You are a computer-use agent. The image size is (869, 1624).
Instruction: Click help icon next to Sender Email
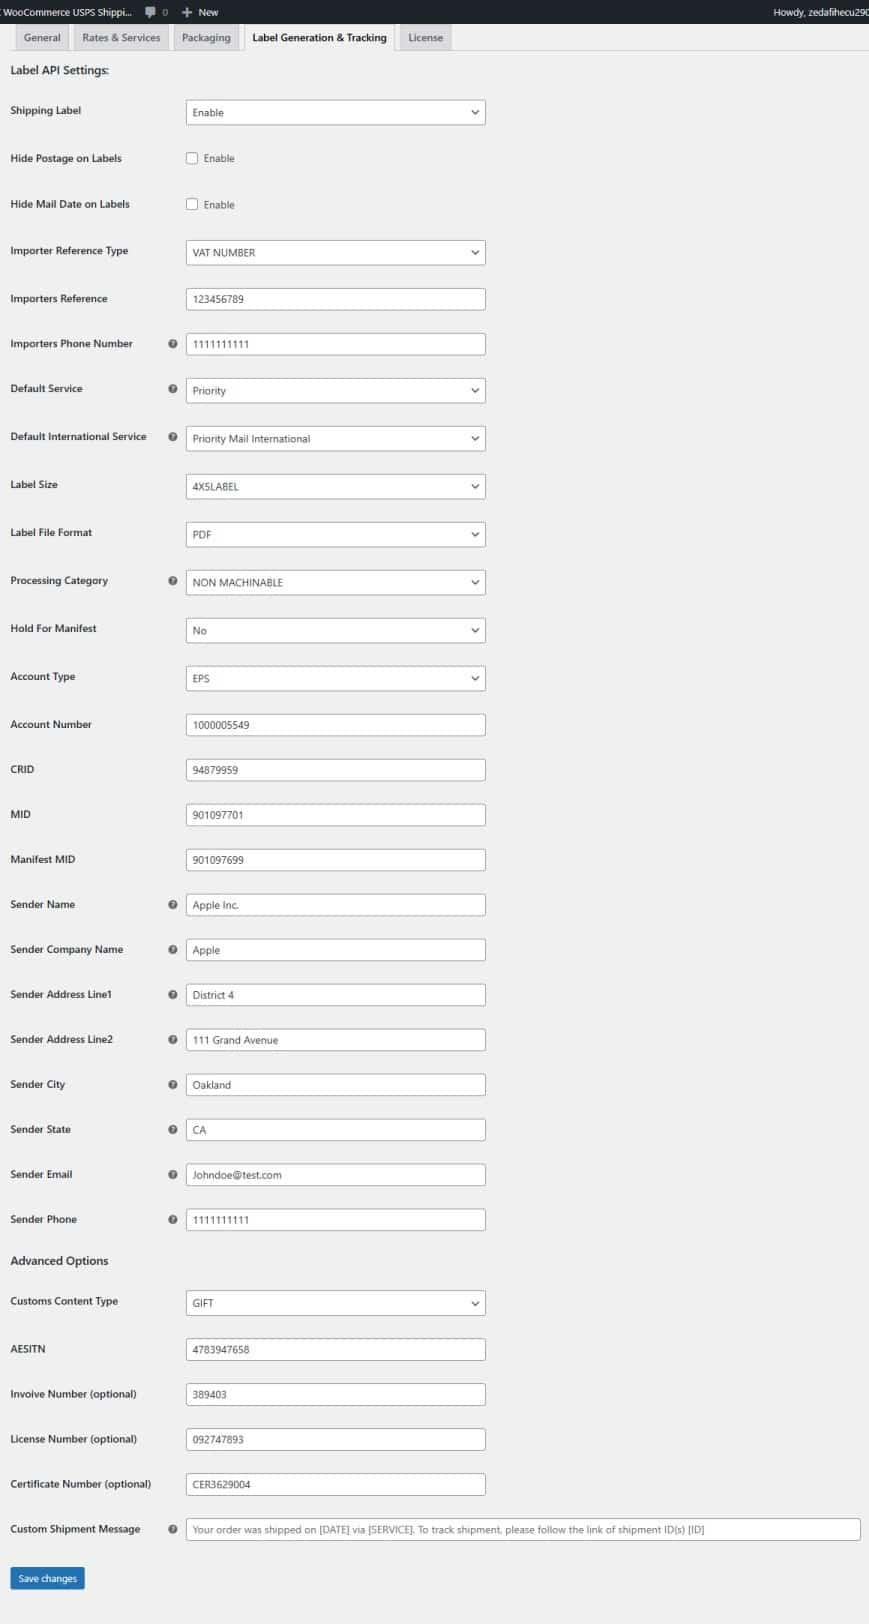[x=172, y=1175]
